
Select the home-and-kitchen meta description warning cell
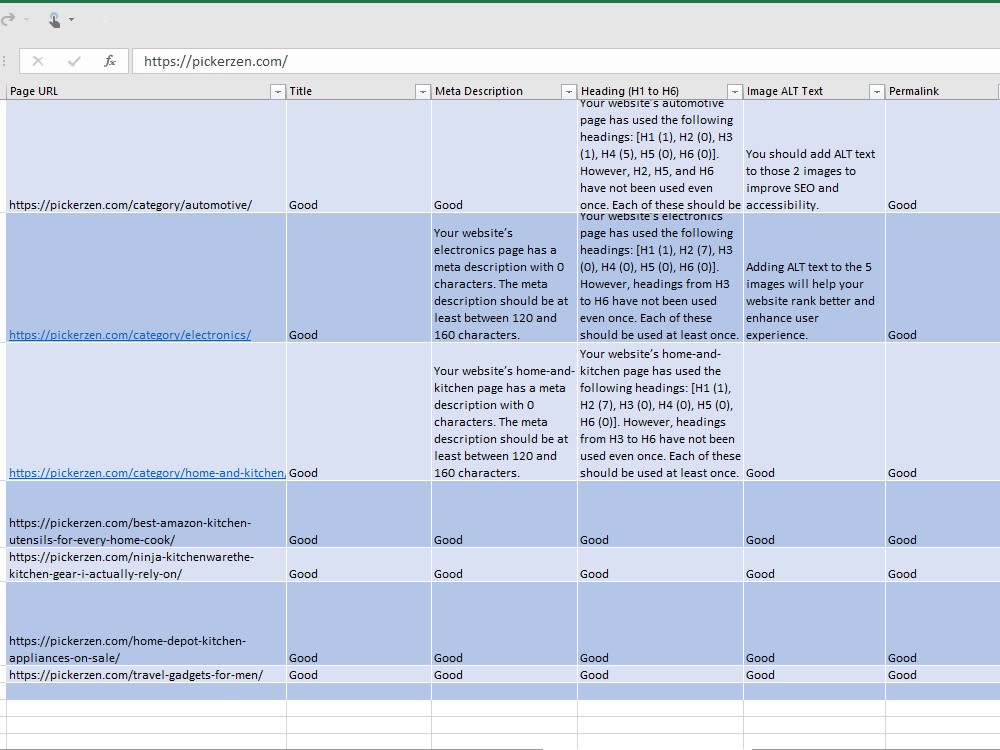[504, 412]
